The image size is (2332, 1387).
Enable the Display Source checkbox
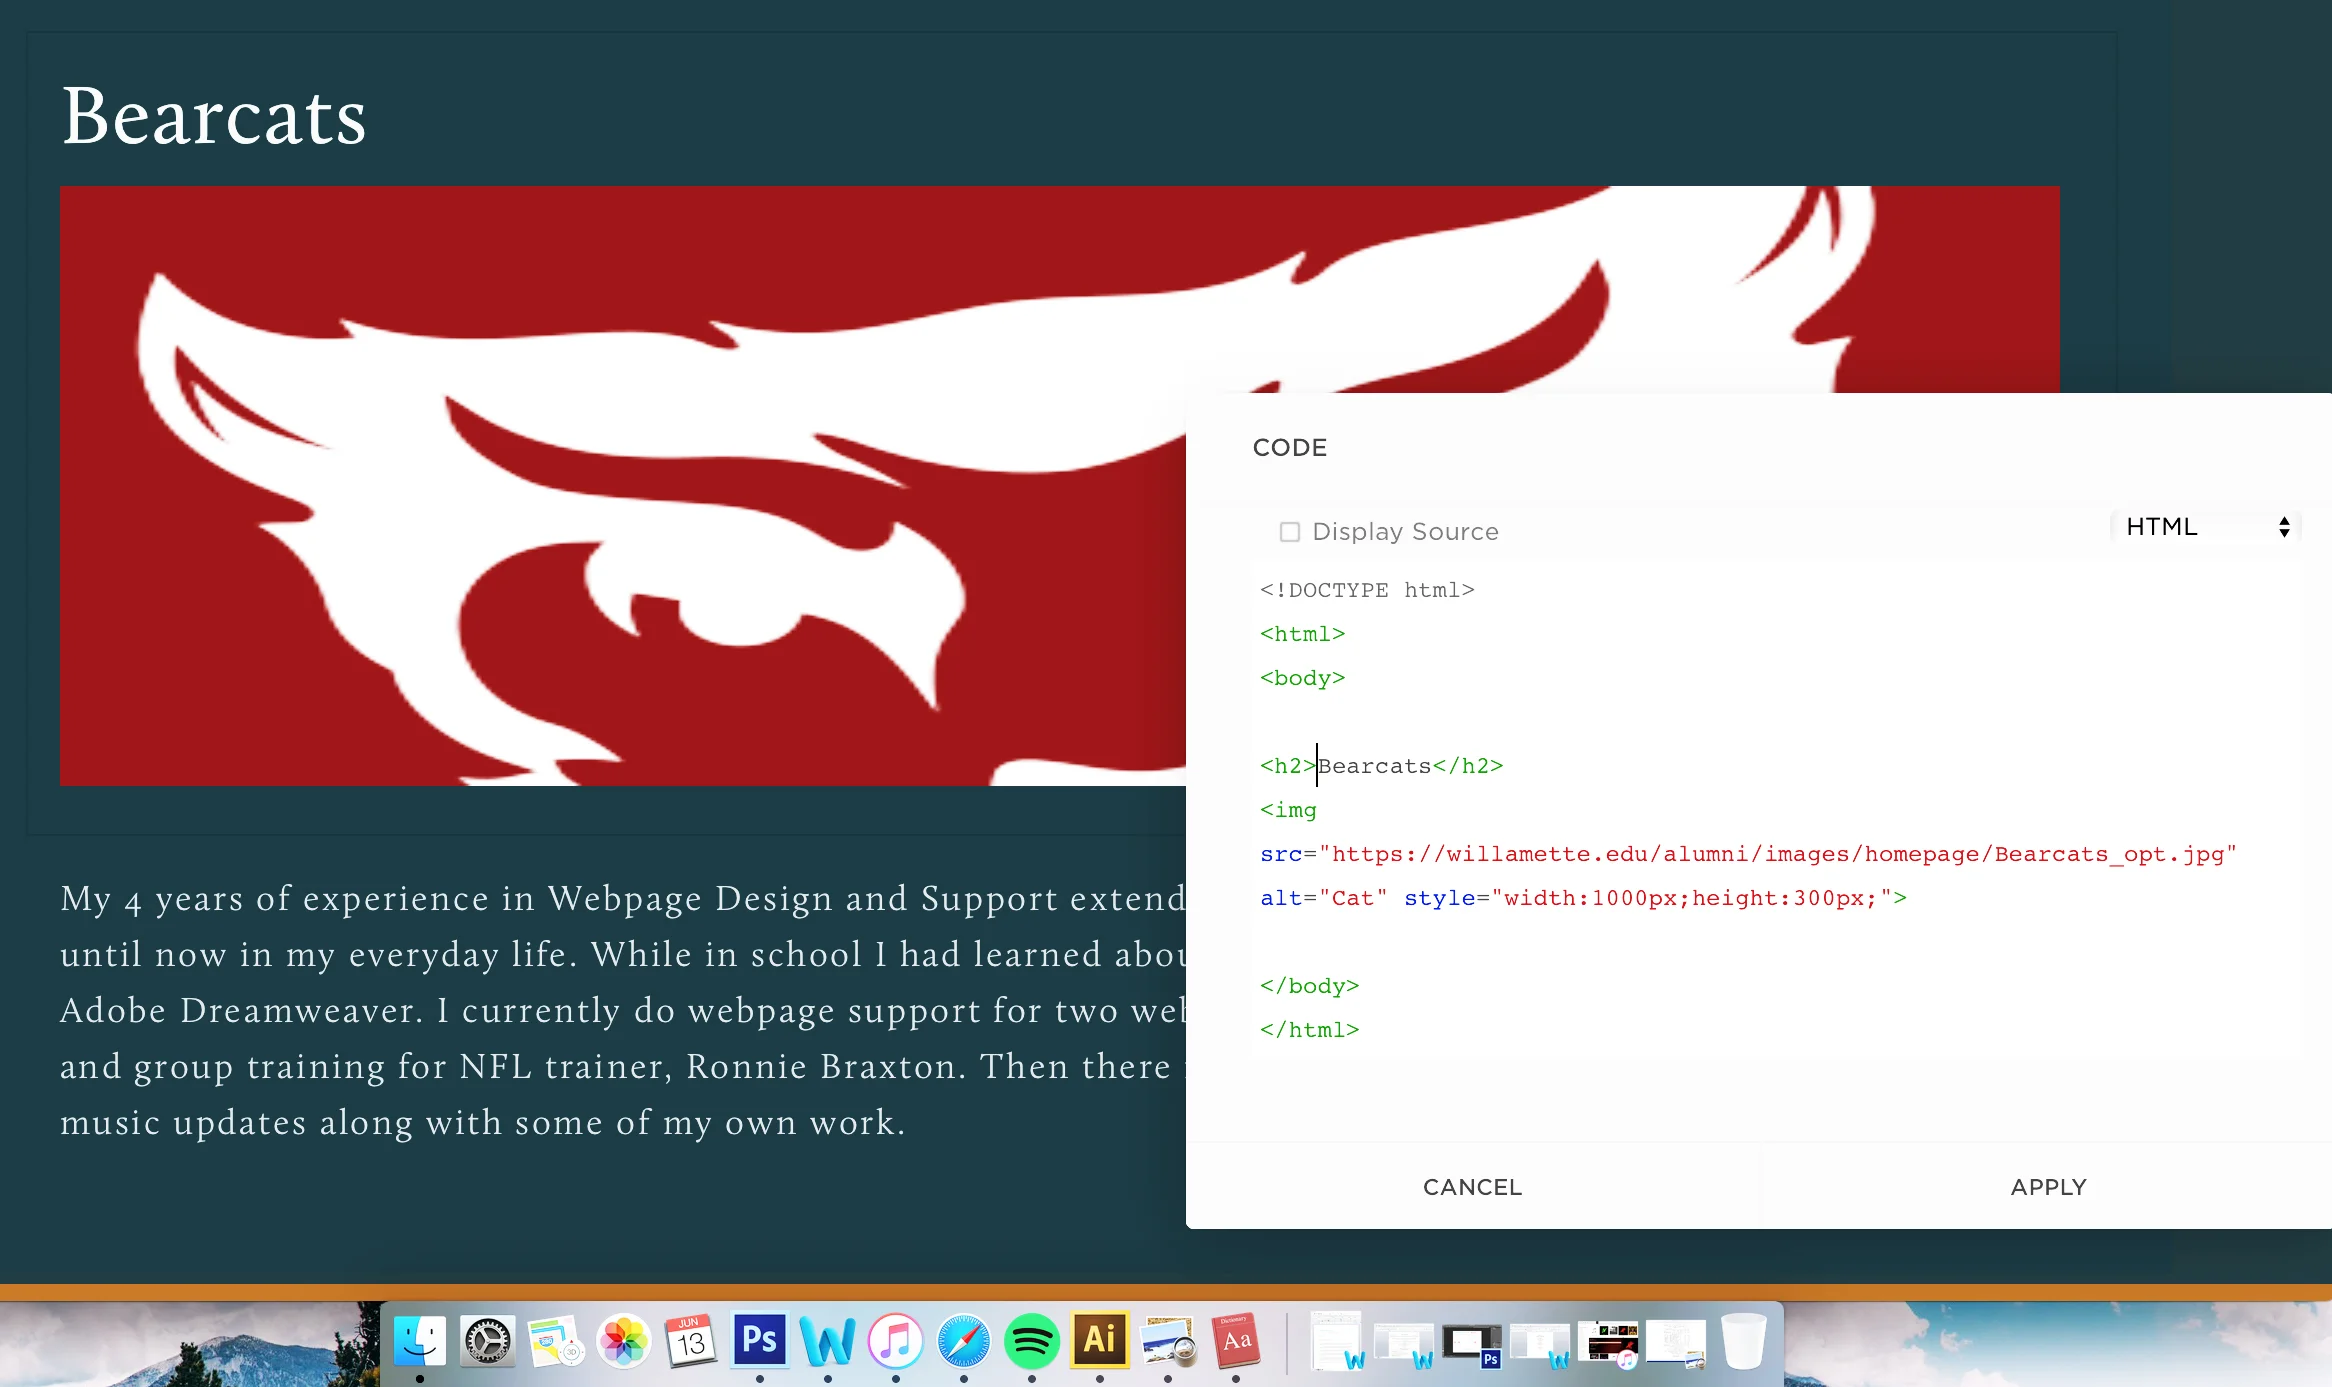point(1290,532)
